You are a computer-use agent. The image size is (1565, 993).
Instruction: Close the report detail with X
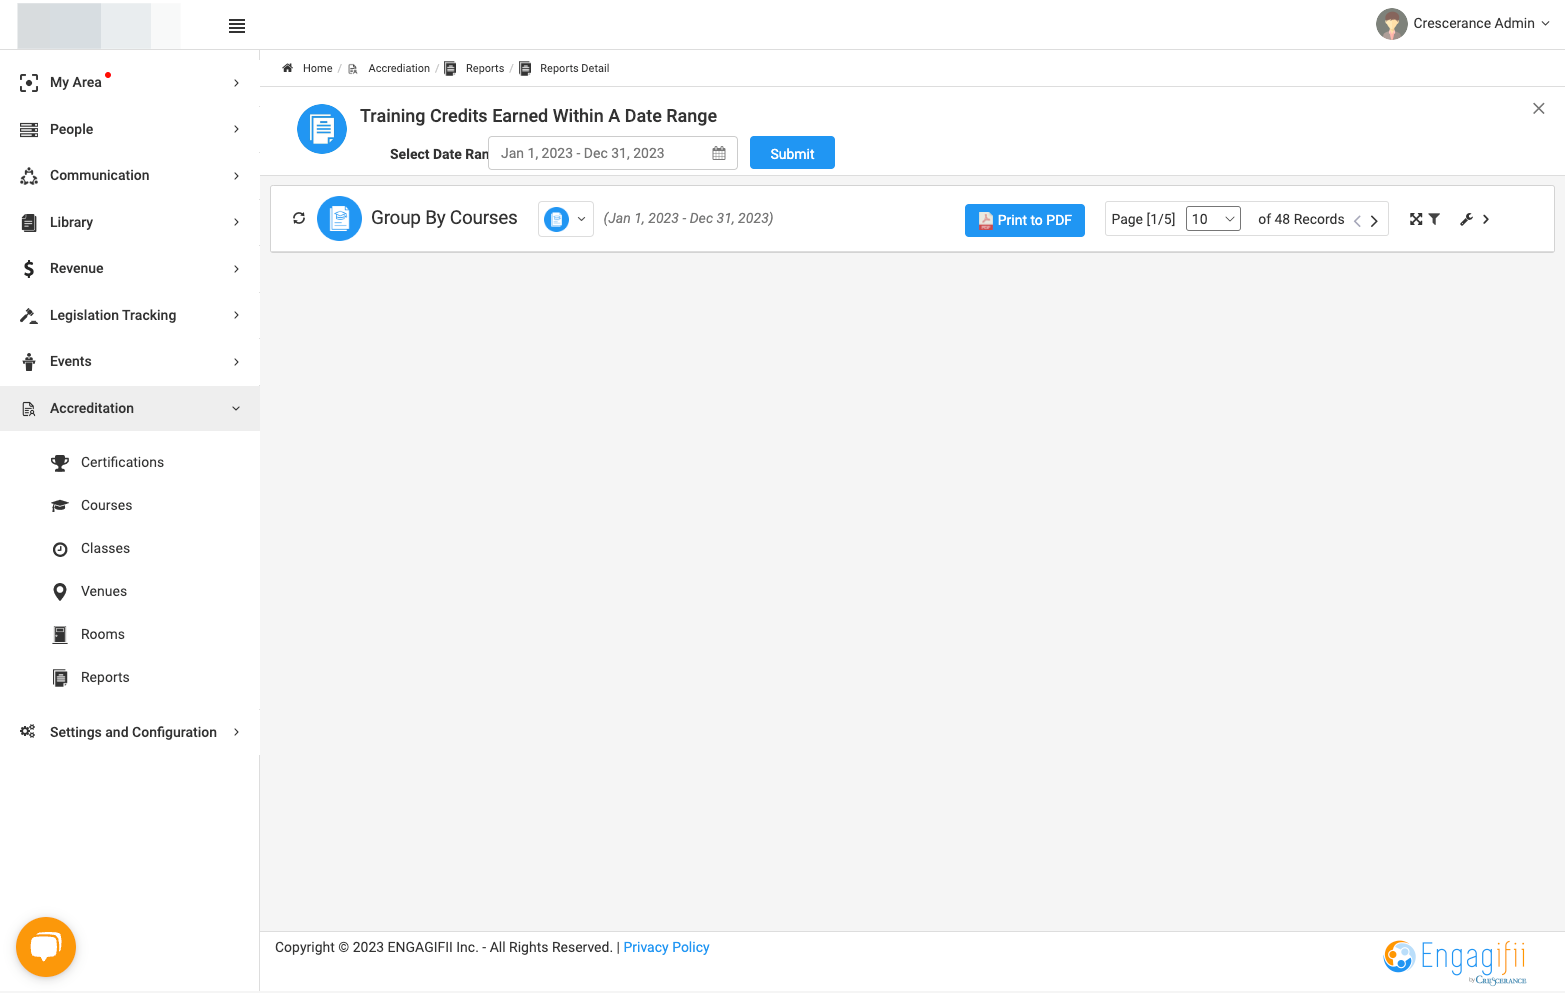pyautogui.click(x=1539, y=108)
